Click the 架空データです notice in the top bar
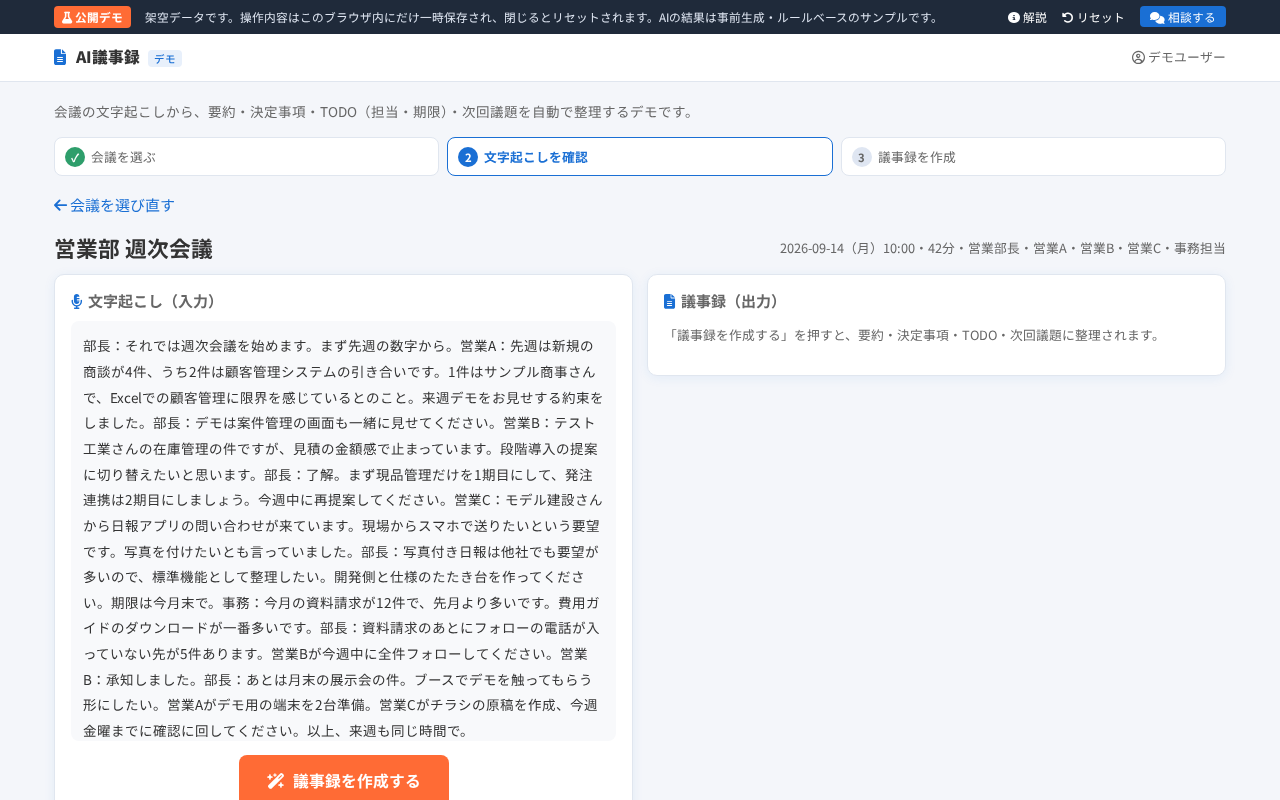This screenshot has width=1280, height=800. pyautogui.click(x=542, y=17)
